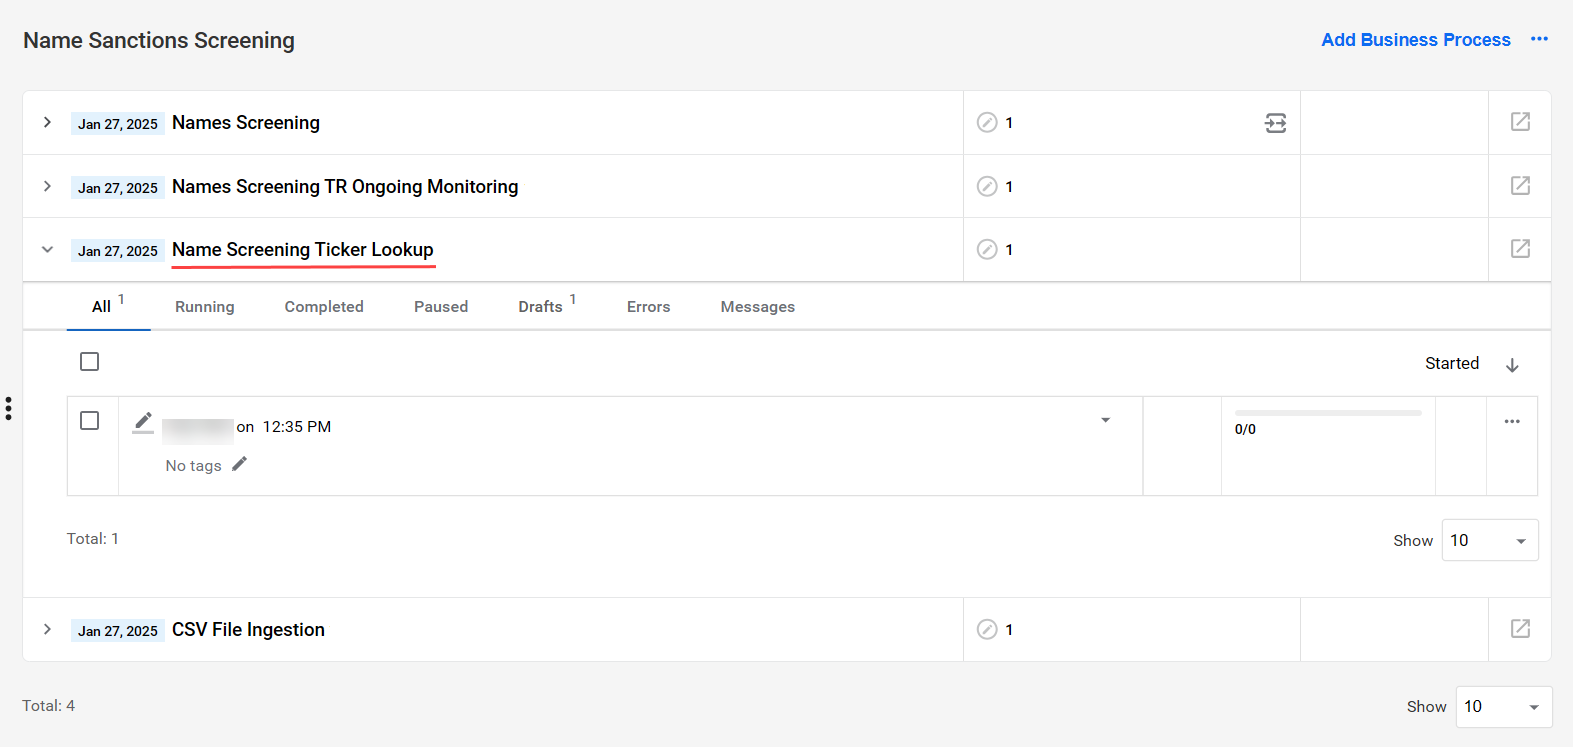Check the checkbox for the 12:35 PM entry
Image resolution: width=1573 pixels, height=747 pixels.
90,420
